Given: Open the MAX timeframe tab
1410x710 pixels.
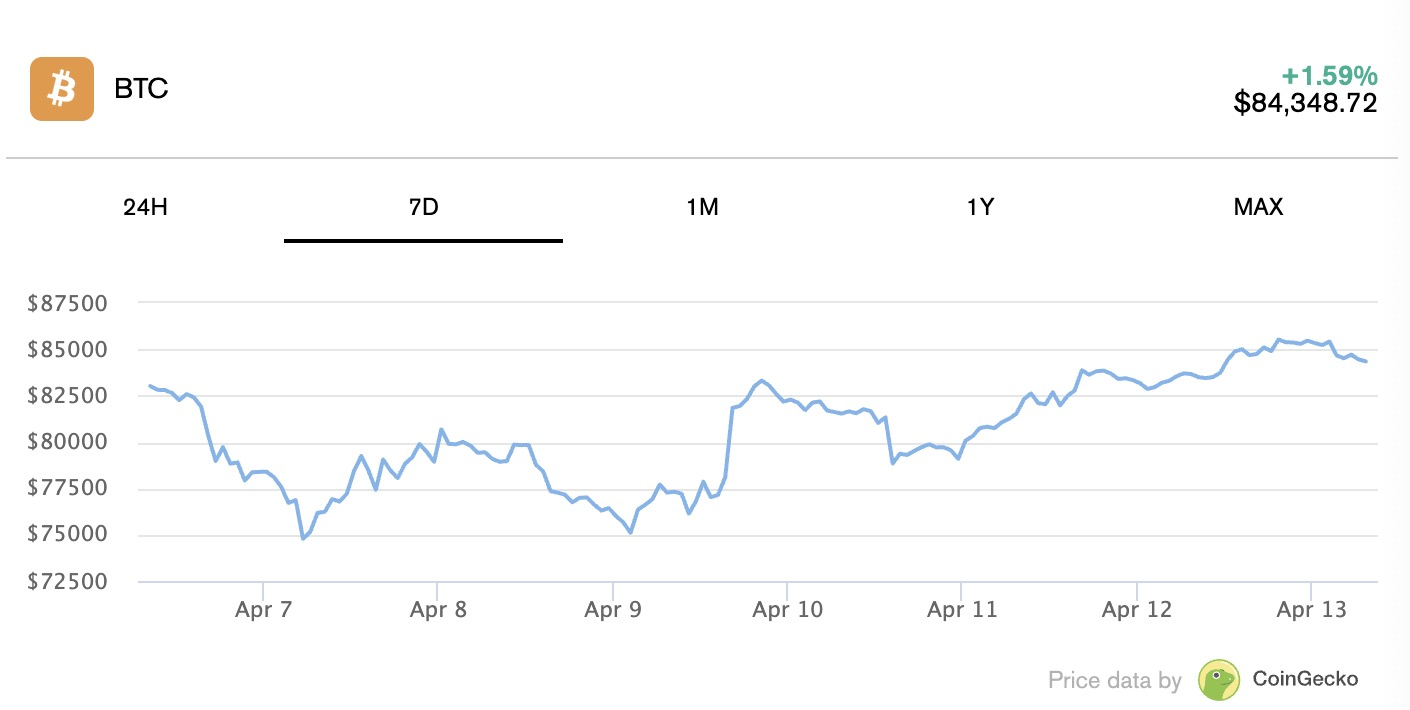Looking at the screenshot, I should tap(1258, 208).
